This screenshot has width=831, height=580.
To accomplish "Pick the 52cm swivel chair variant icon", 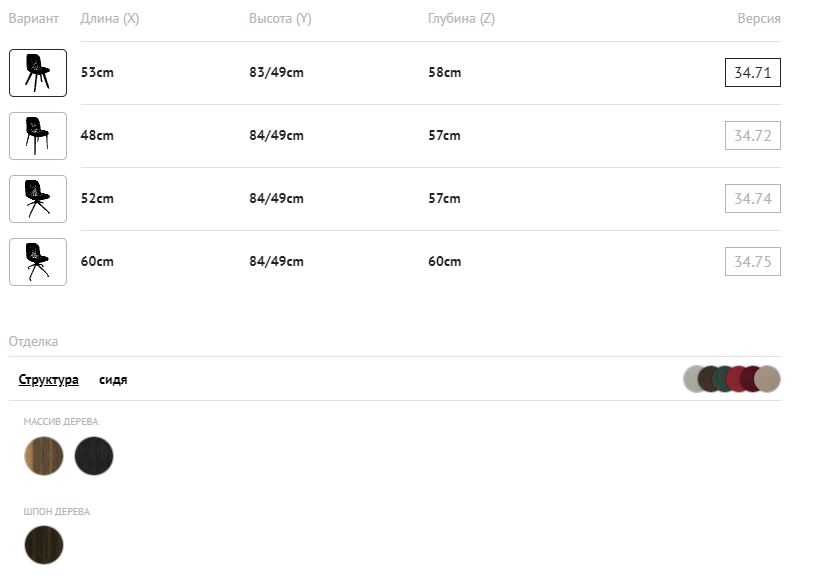I will point(38,199).
